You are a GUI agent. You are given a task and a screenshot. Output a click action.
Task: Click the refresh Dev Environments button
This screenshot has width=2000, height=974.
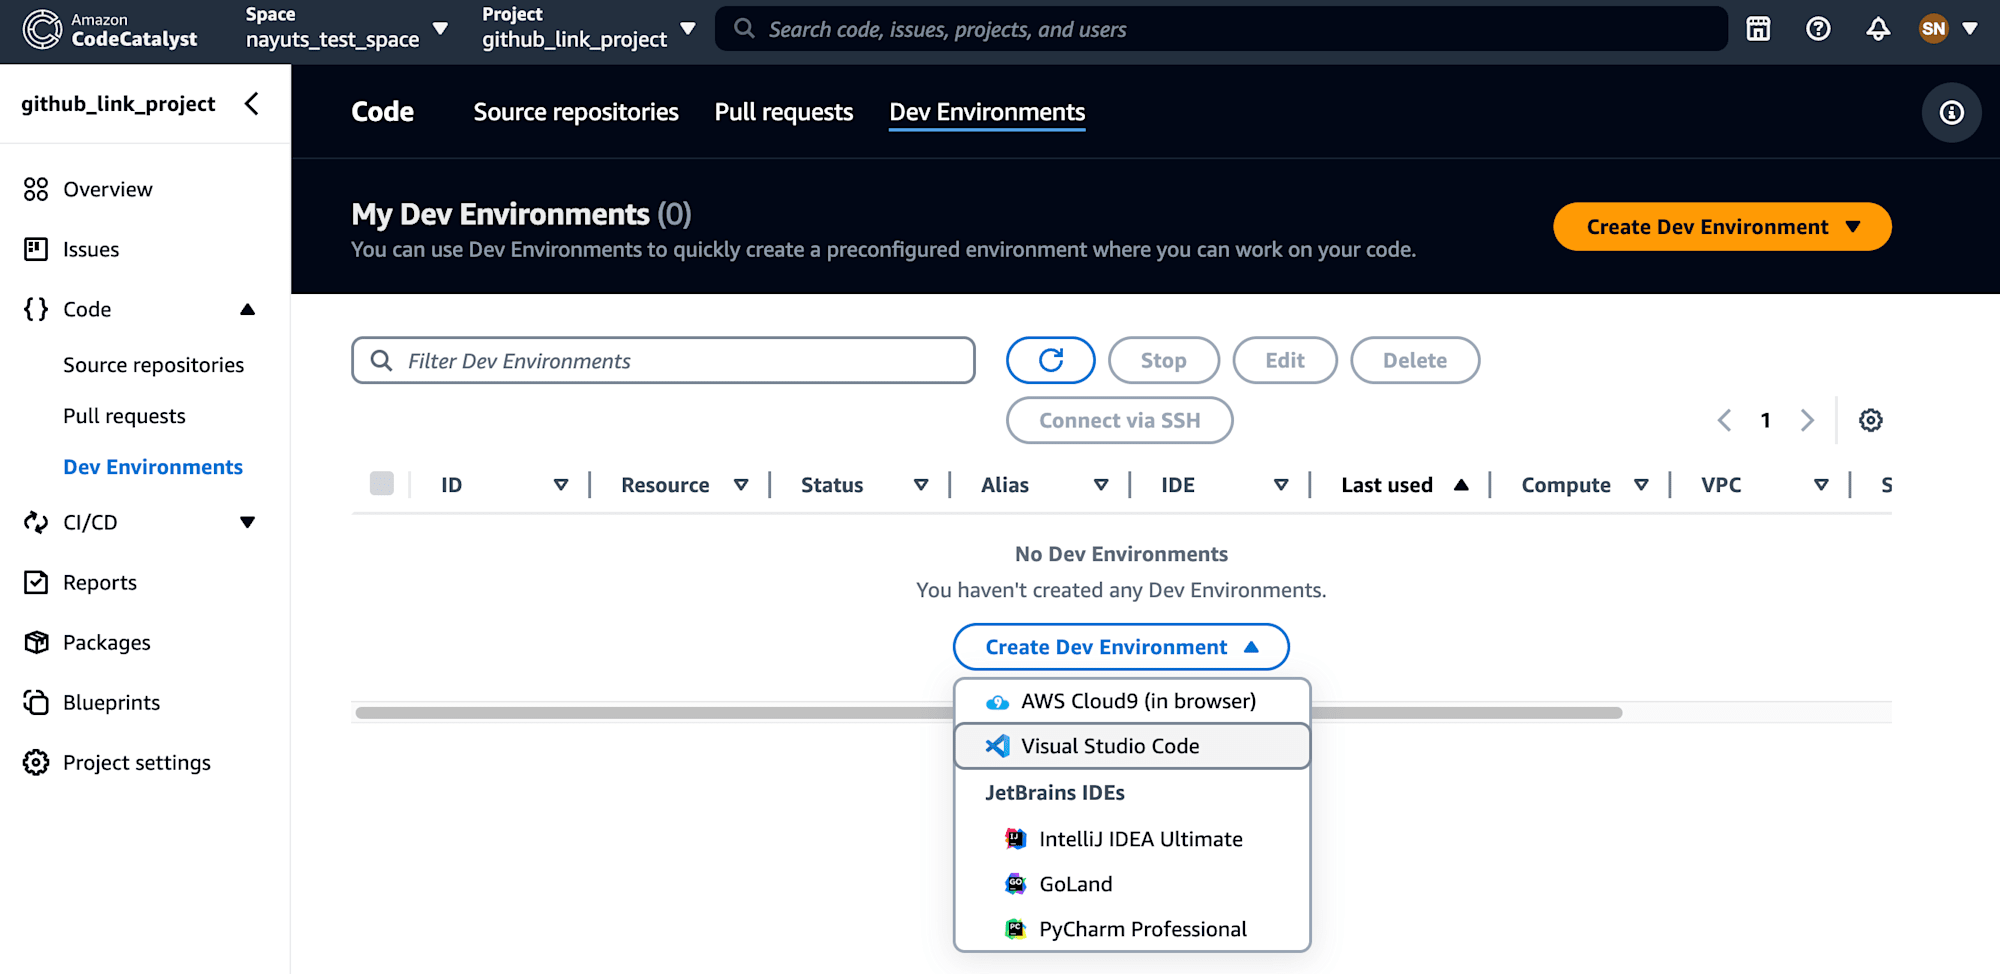(1050, 360)
